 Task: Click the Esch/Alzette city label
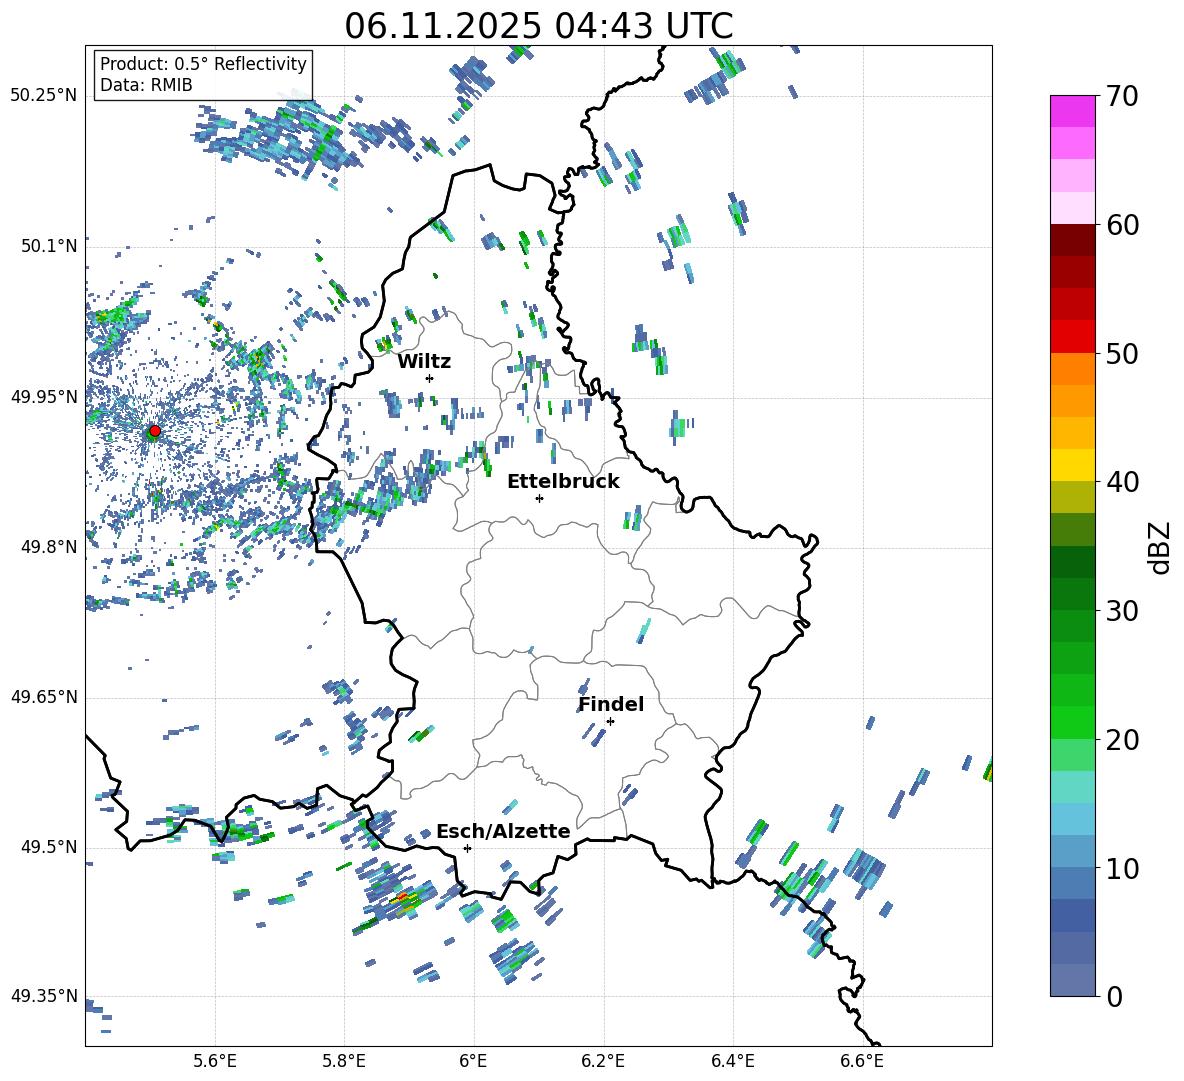coord(503,831)
